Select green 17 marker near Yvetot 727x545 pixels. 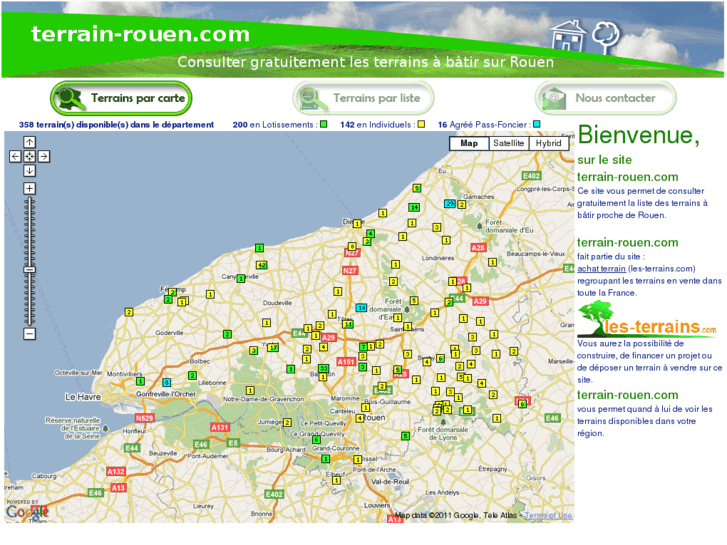click(x=273, y=348)
